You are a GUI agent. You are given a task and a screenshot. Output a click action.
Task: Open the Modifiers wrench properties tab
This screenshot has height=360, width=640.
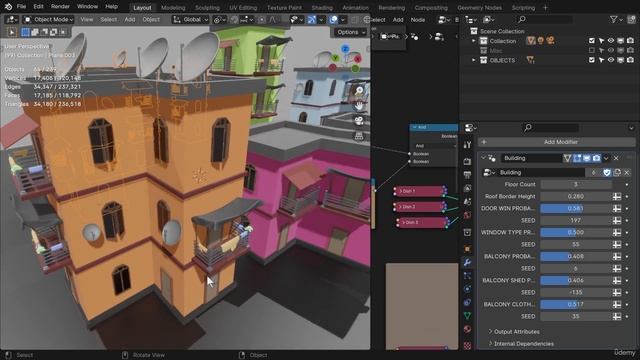[x=468, y=262]
